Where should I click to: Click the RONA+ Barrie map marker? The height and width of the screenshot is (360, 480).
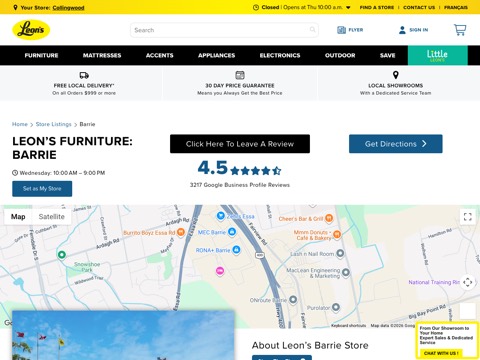[236, 250]
